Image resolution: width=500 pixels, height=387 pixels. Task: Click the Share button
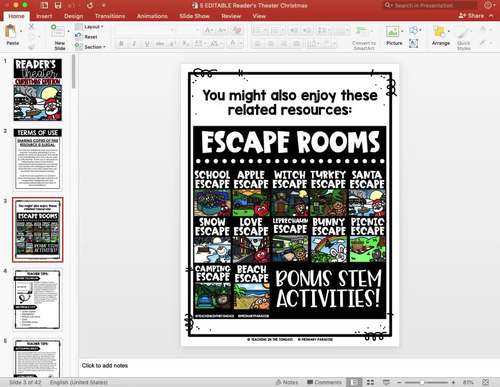click(x=471, y=16)
